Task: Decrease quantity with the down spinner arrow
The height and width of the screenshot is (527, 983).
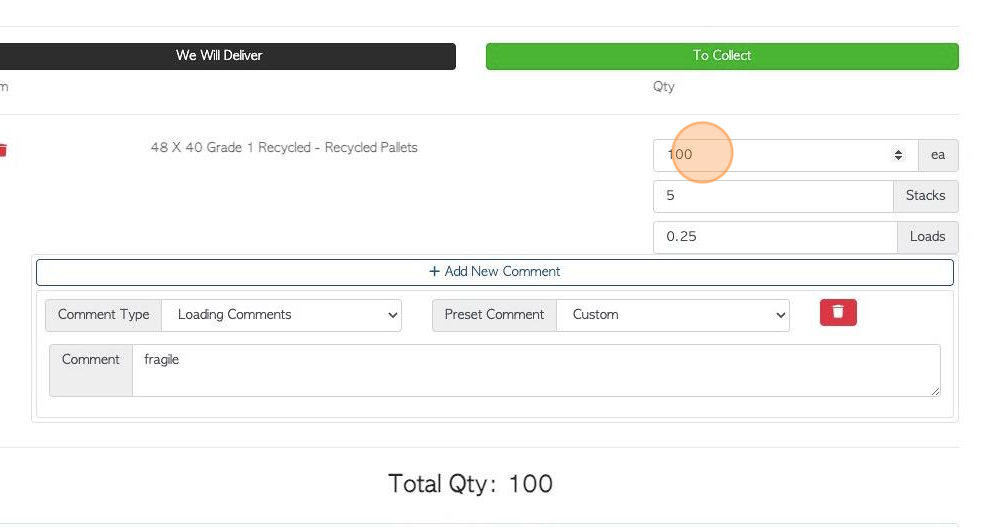Action: coord(898,158)
